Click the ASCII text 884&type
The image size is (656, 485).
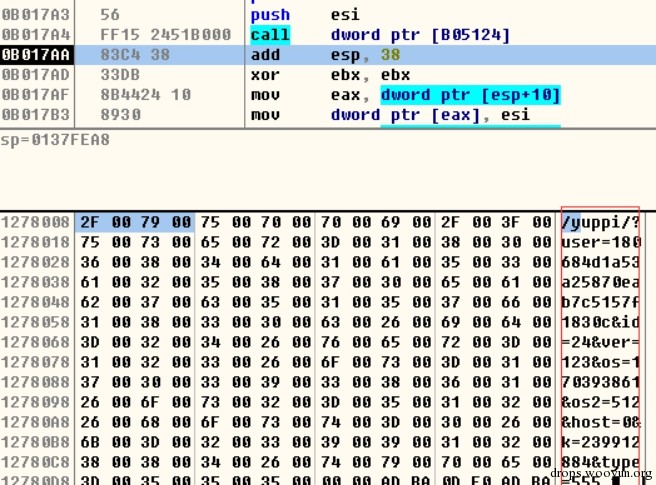click(x=598, y=461)
